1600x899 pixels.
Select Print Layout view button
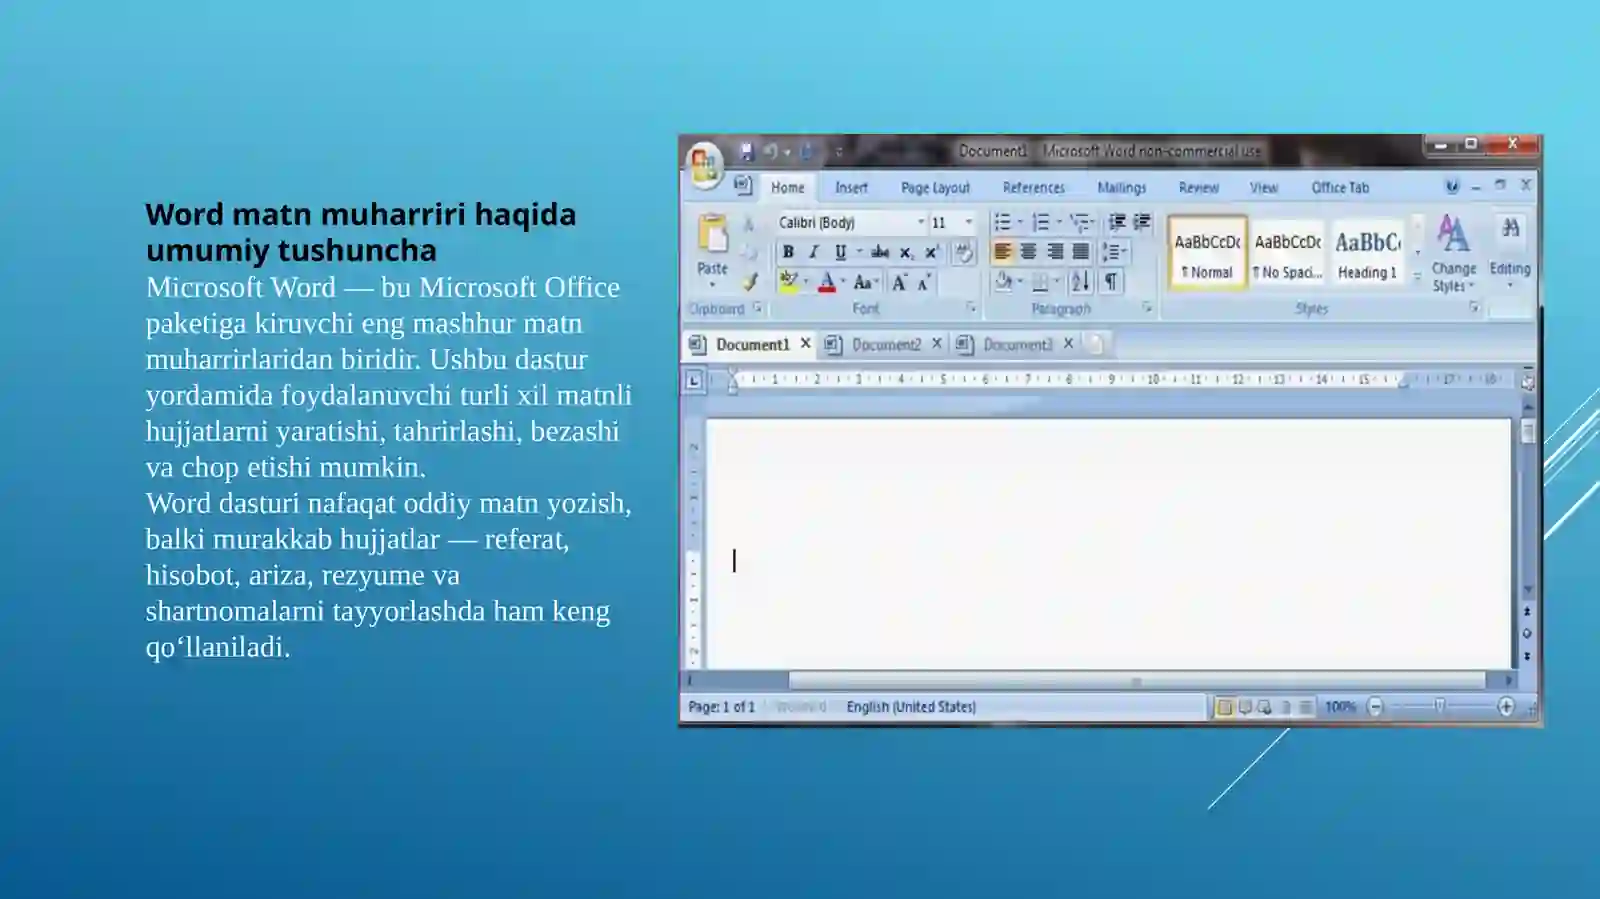(1224, 707)
